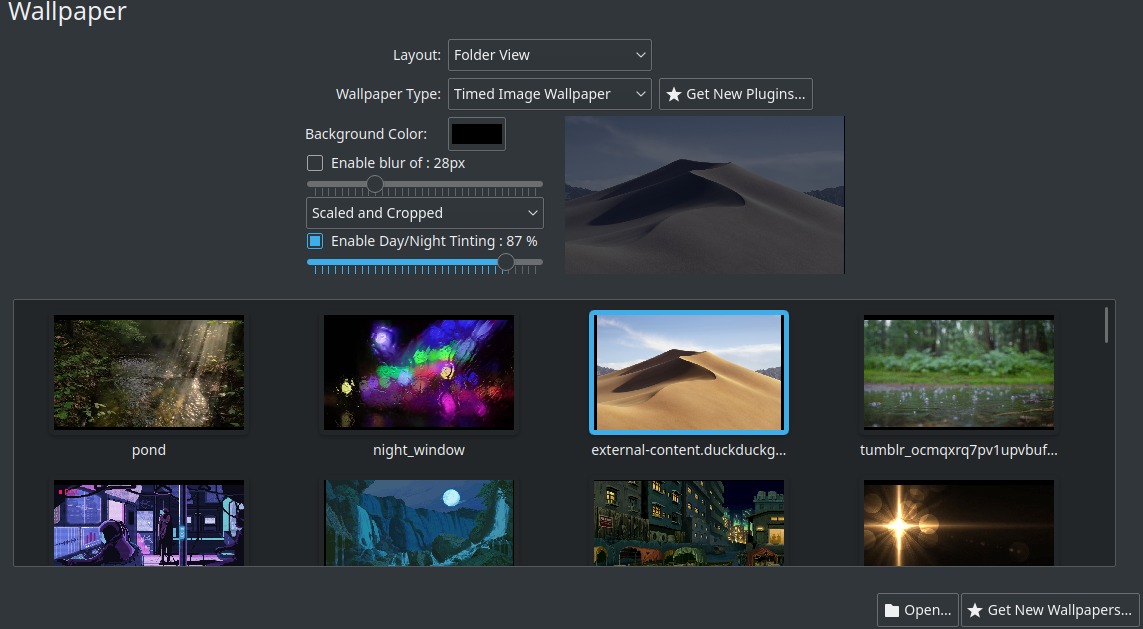Viewport: 1143px width, 629px height.
Task: Click the Wallpaper page heading
Action: pyautogui.click(x=67, y=12)
